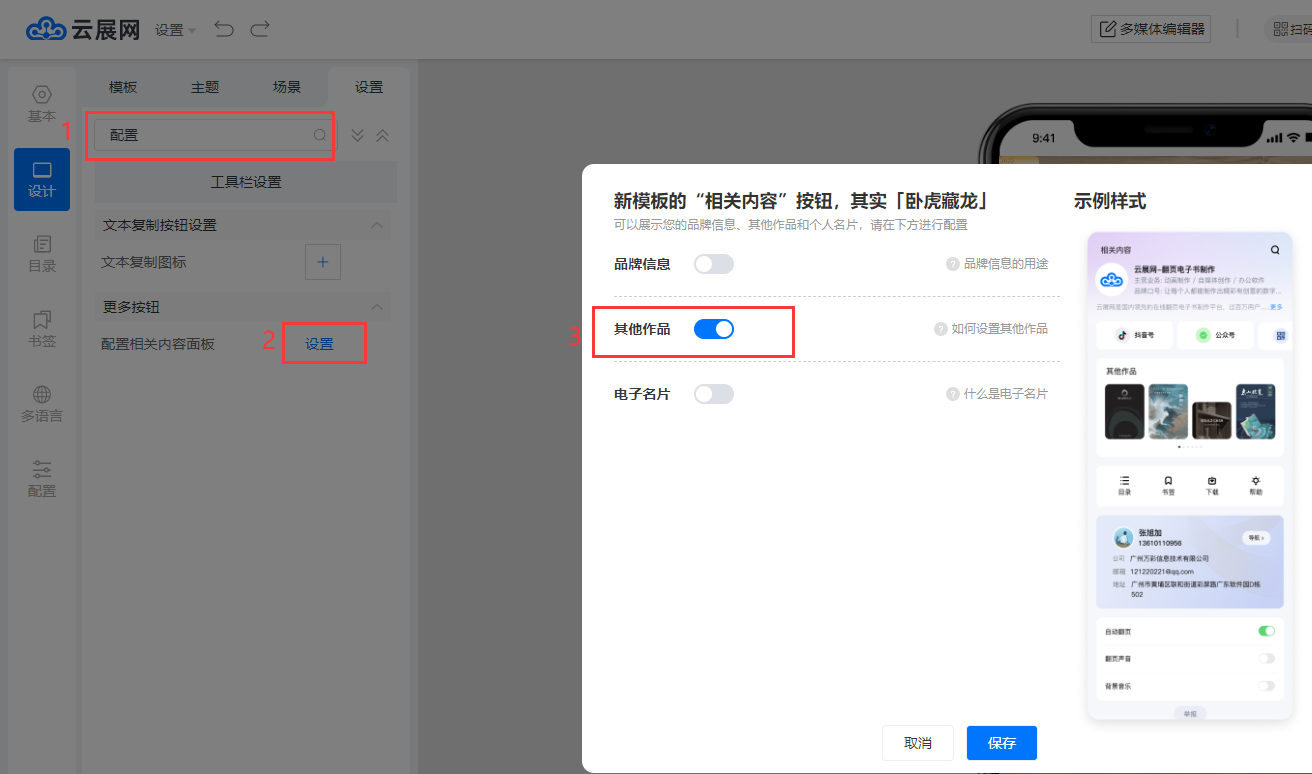
Task: Collapse the 文本复制按钮设置 section
Action: pos(377,225)
